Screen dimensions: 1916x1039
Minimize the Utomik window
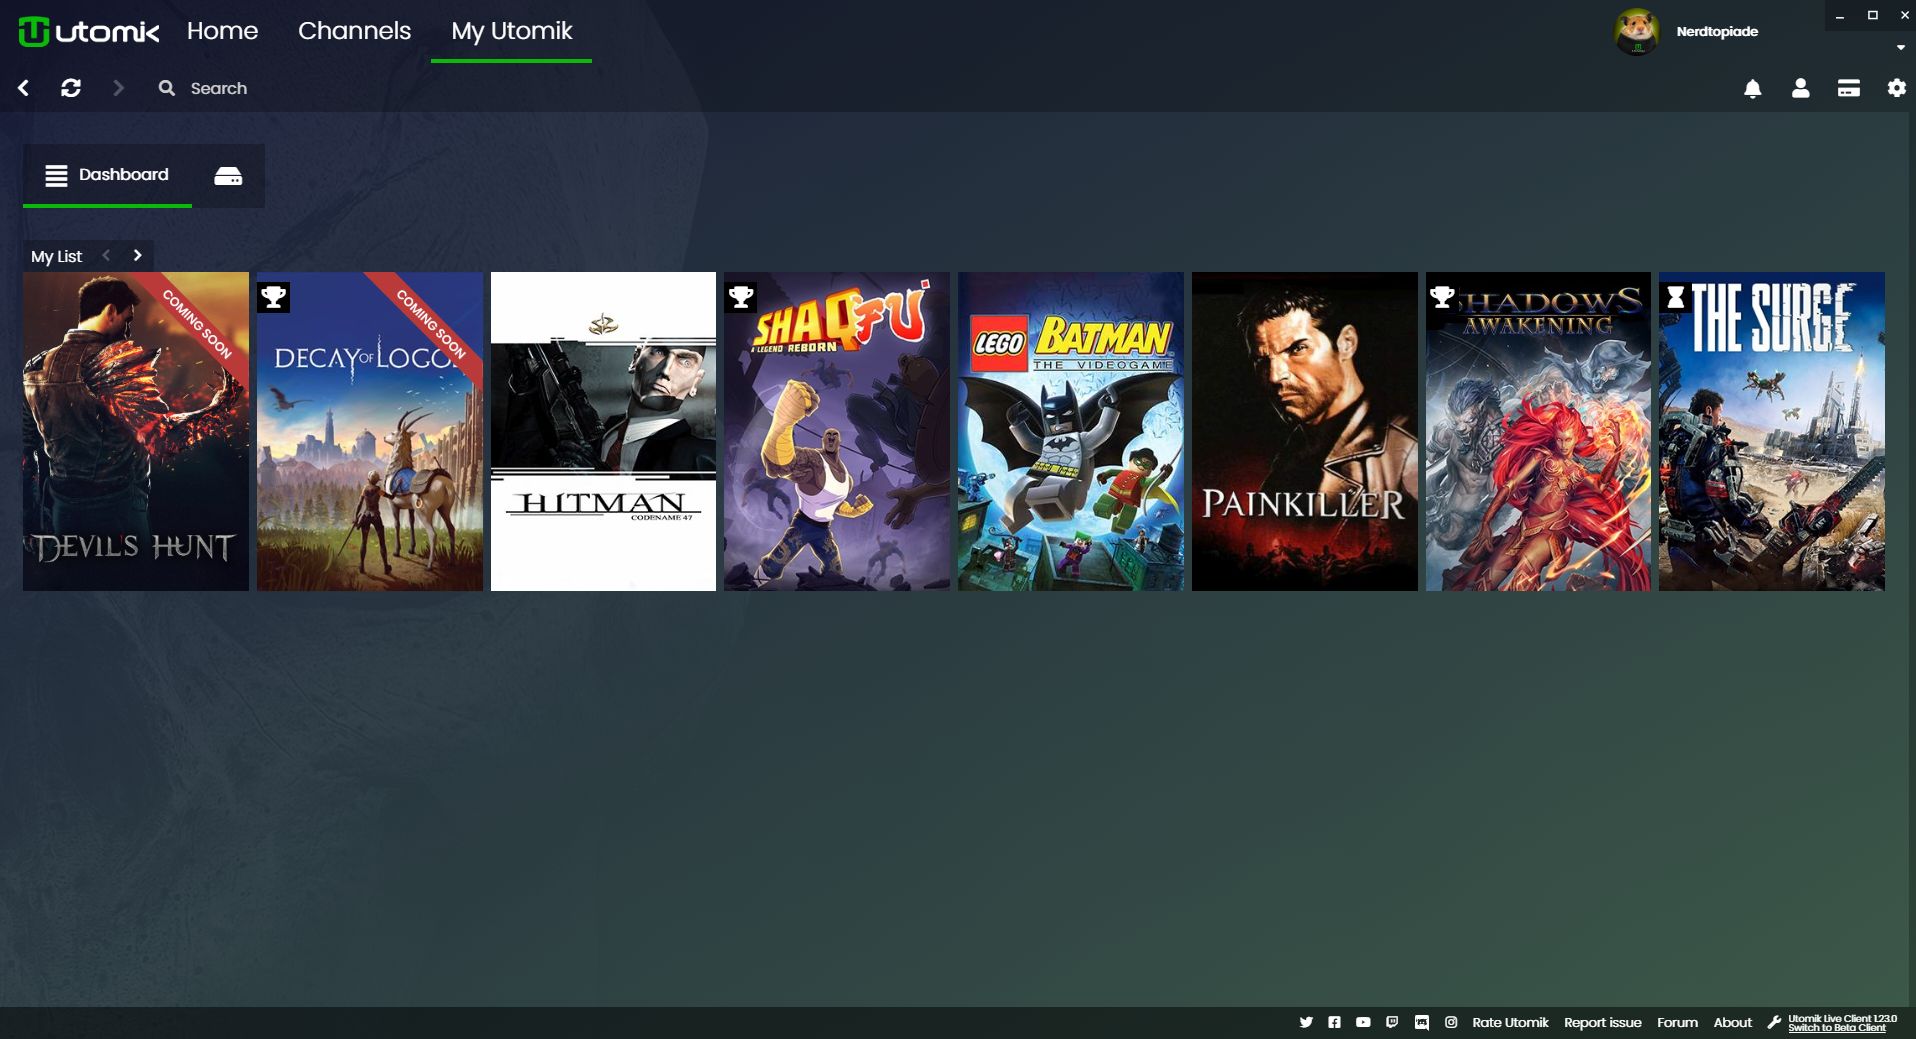(x=1839, y=16)
